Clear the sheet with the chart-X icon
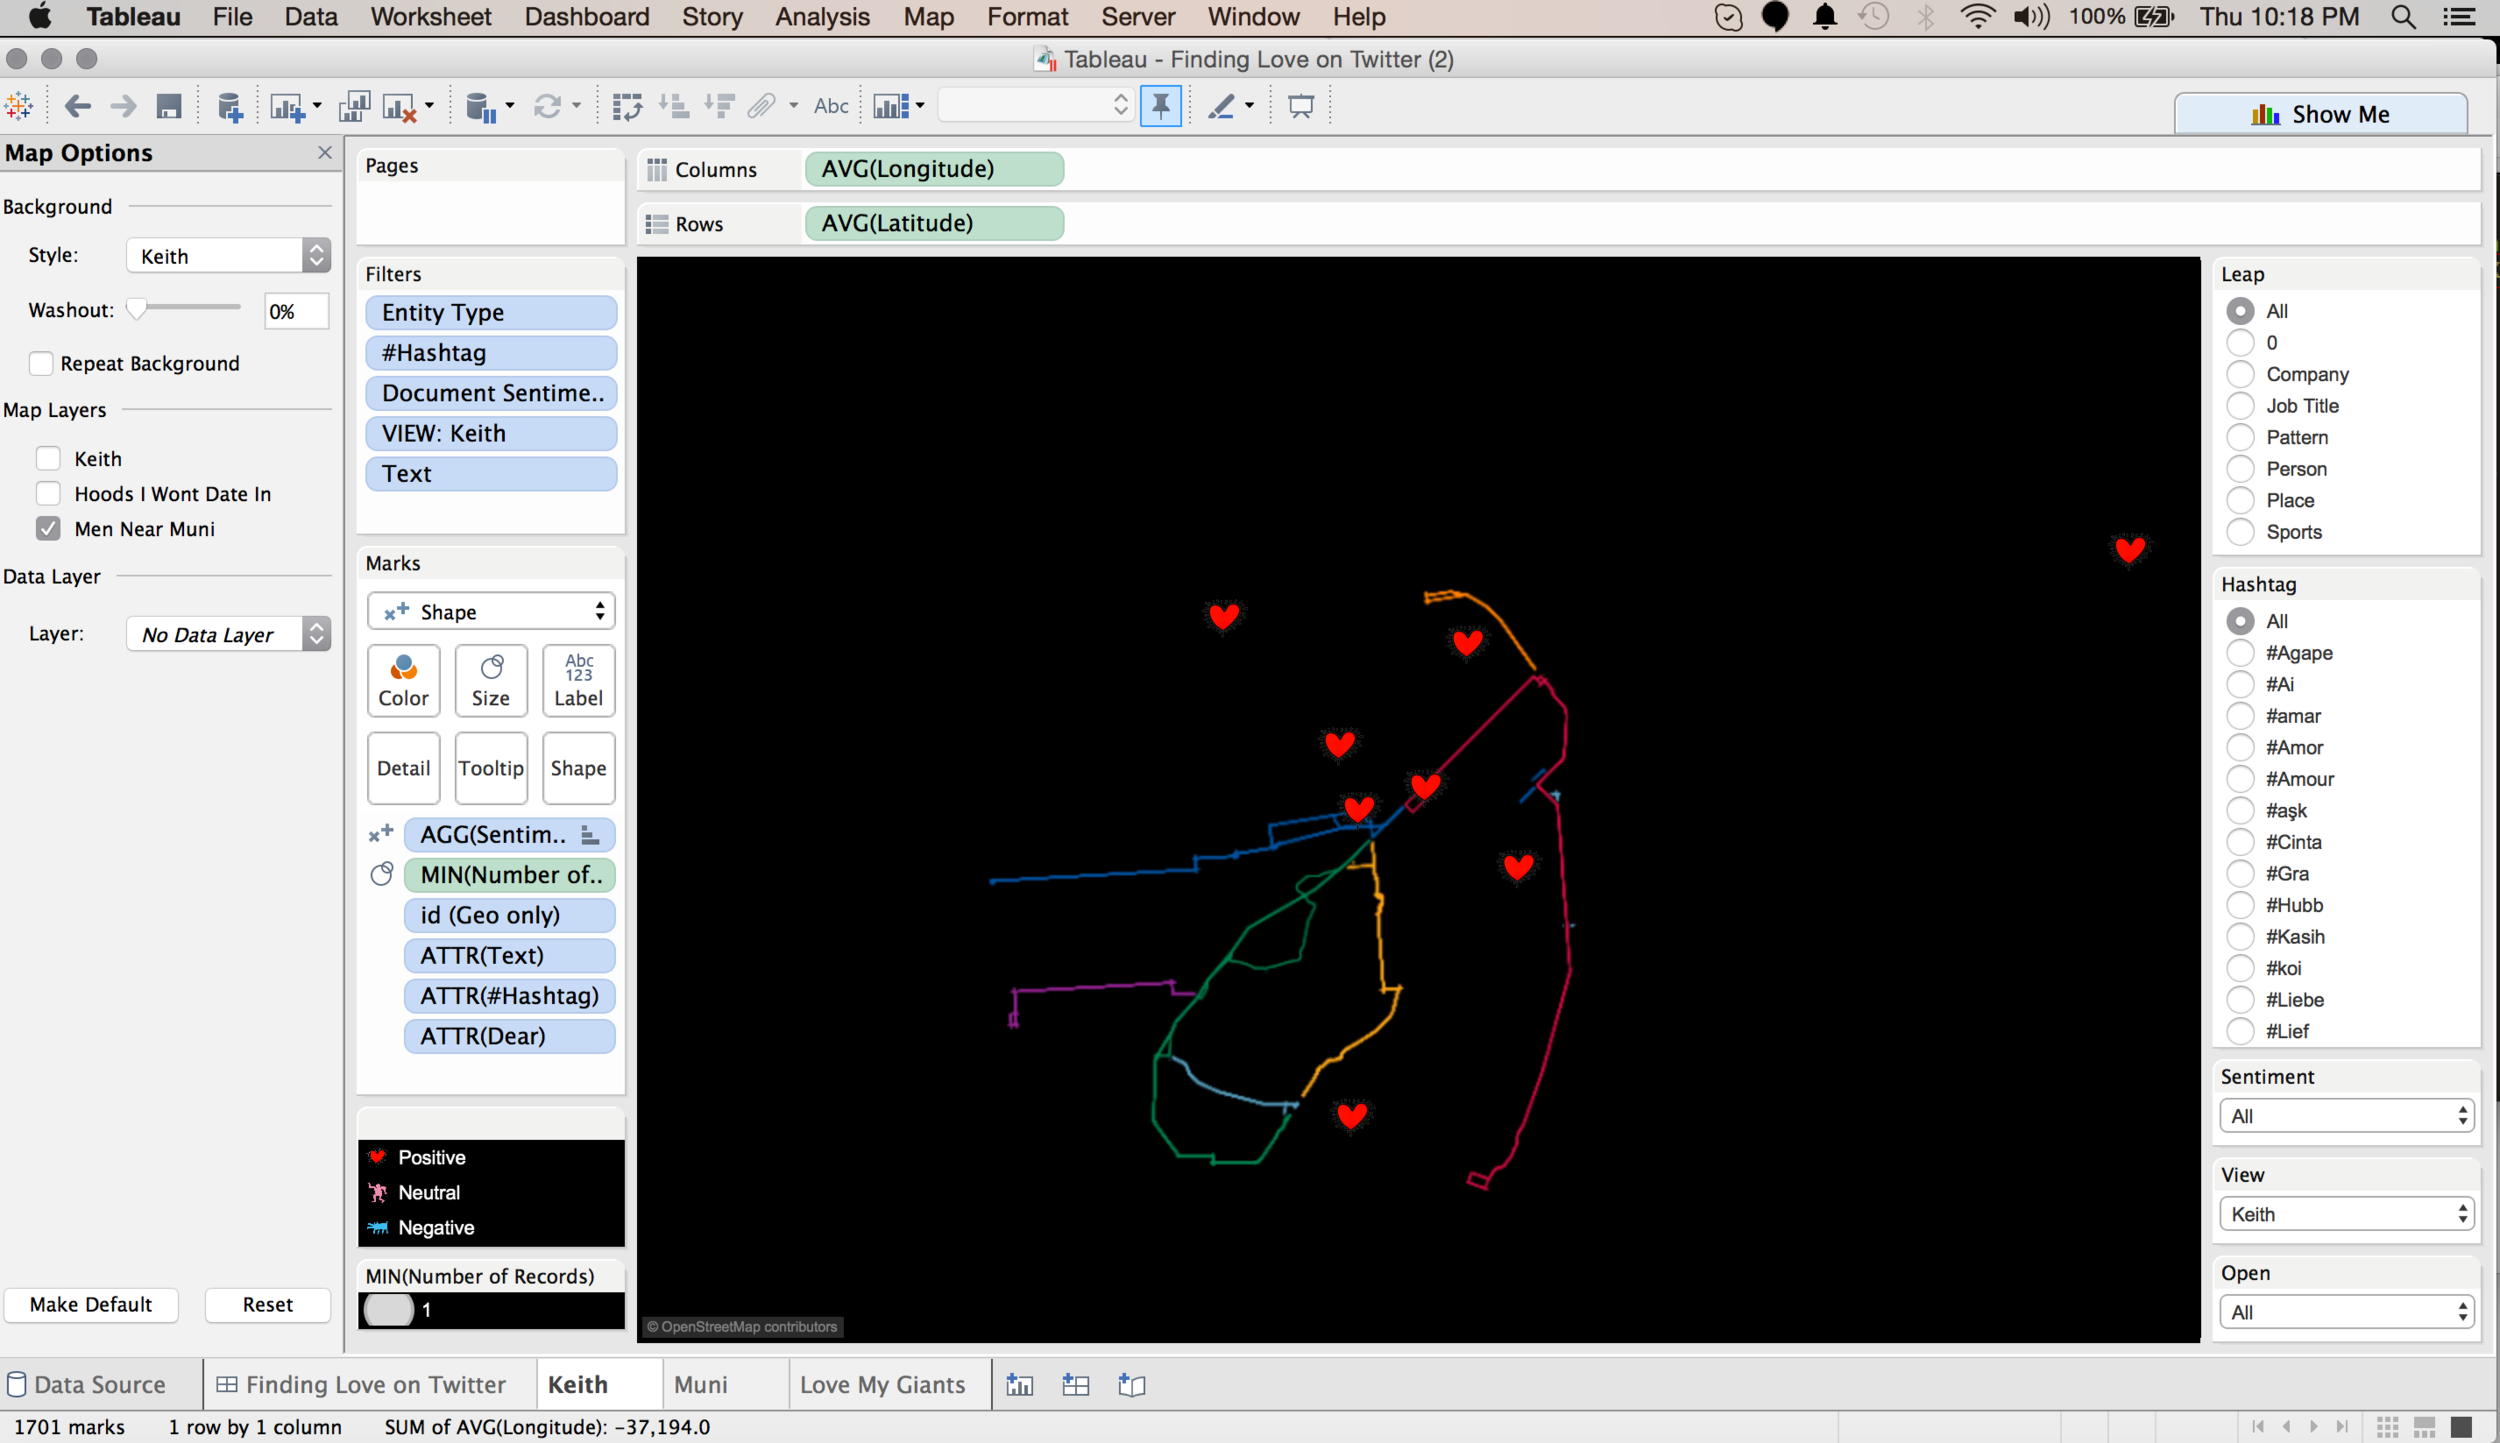Viewport: 2500px width, 1443px height. (x=400, y=107)
